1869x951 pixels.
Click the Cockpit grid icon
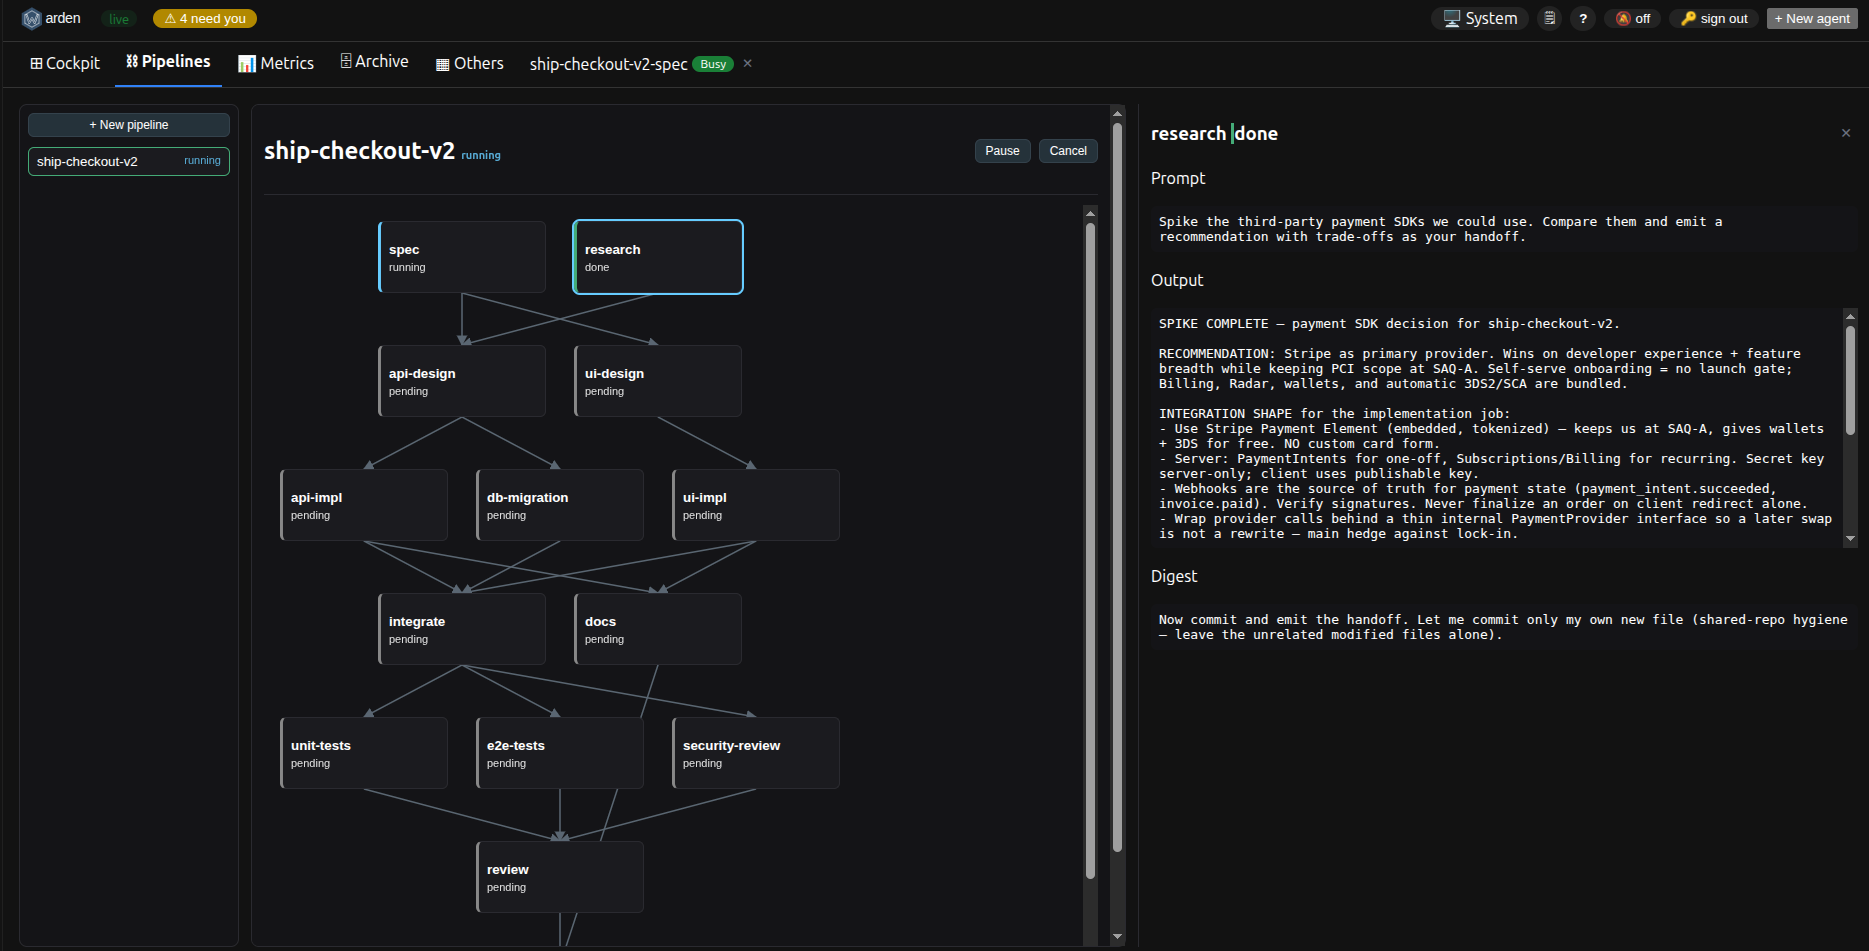36,63
